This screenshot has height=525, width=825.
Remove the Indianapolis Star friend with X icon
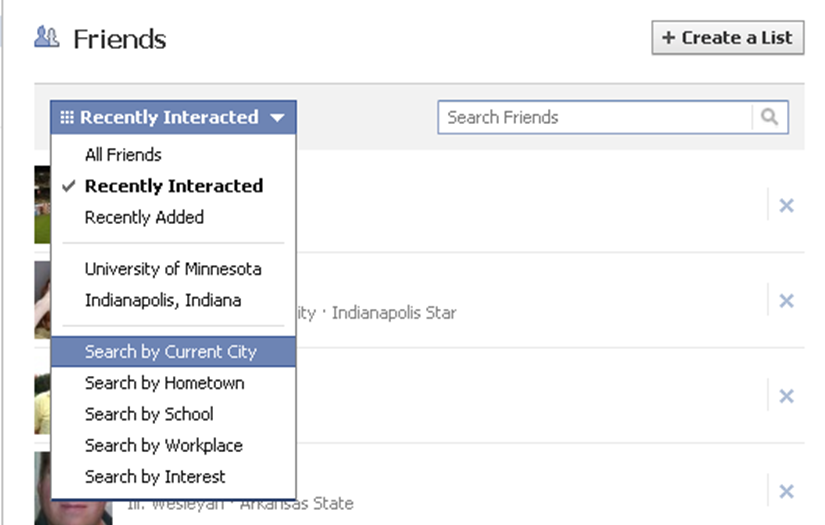[786, 301]
